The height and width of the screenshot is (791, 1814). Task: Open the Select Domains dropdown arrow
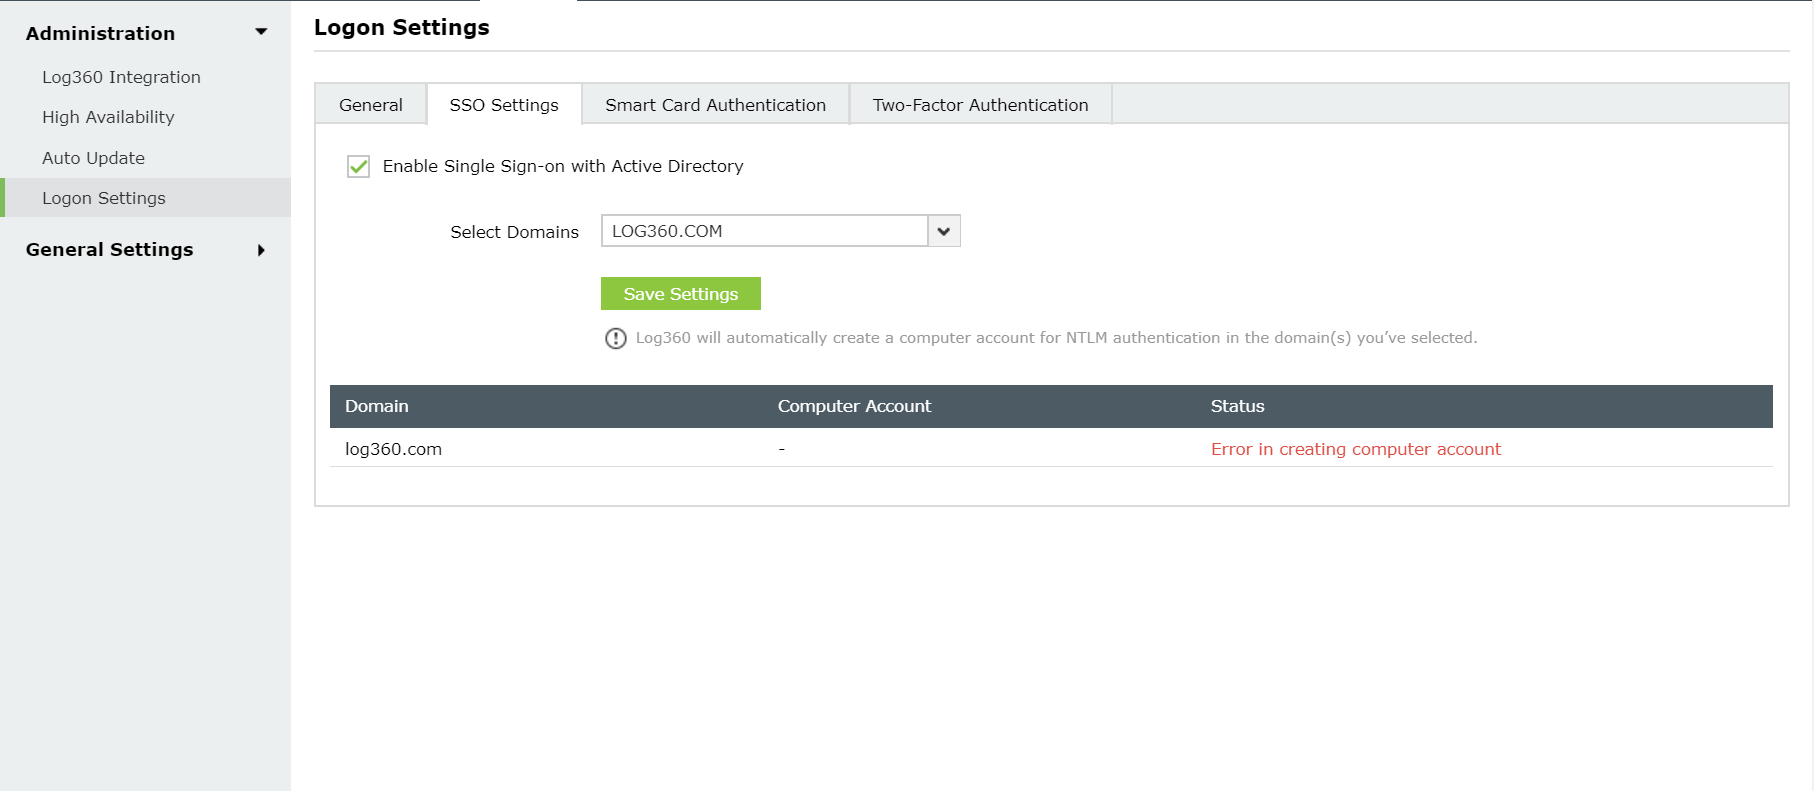(x=943, y=231)
